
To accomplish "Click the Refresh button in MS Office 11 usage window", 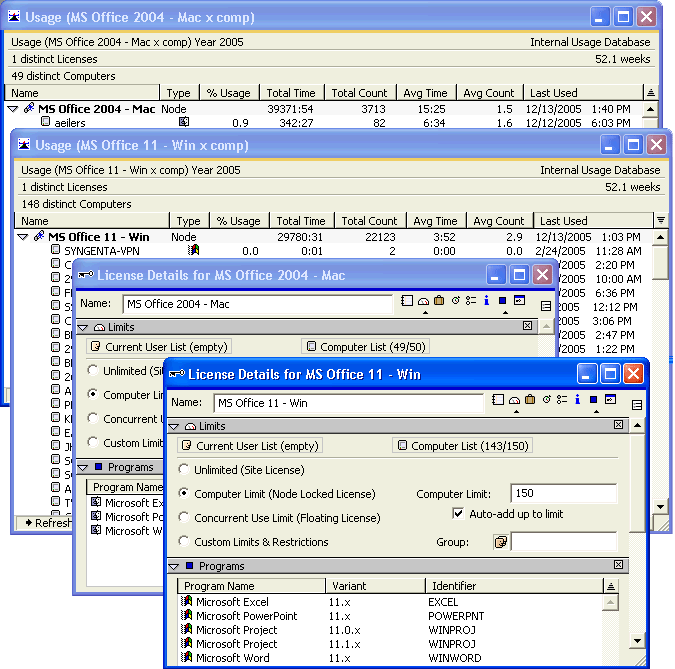I will tap(45, 523).
